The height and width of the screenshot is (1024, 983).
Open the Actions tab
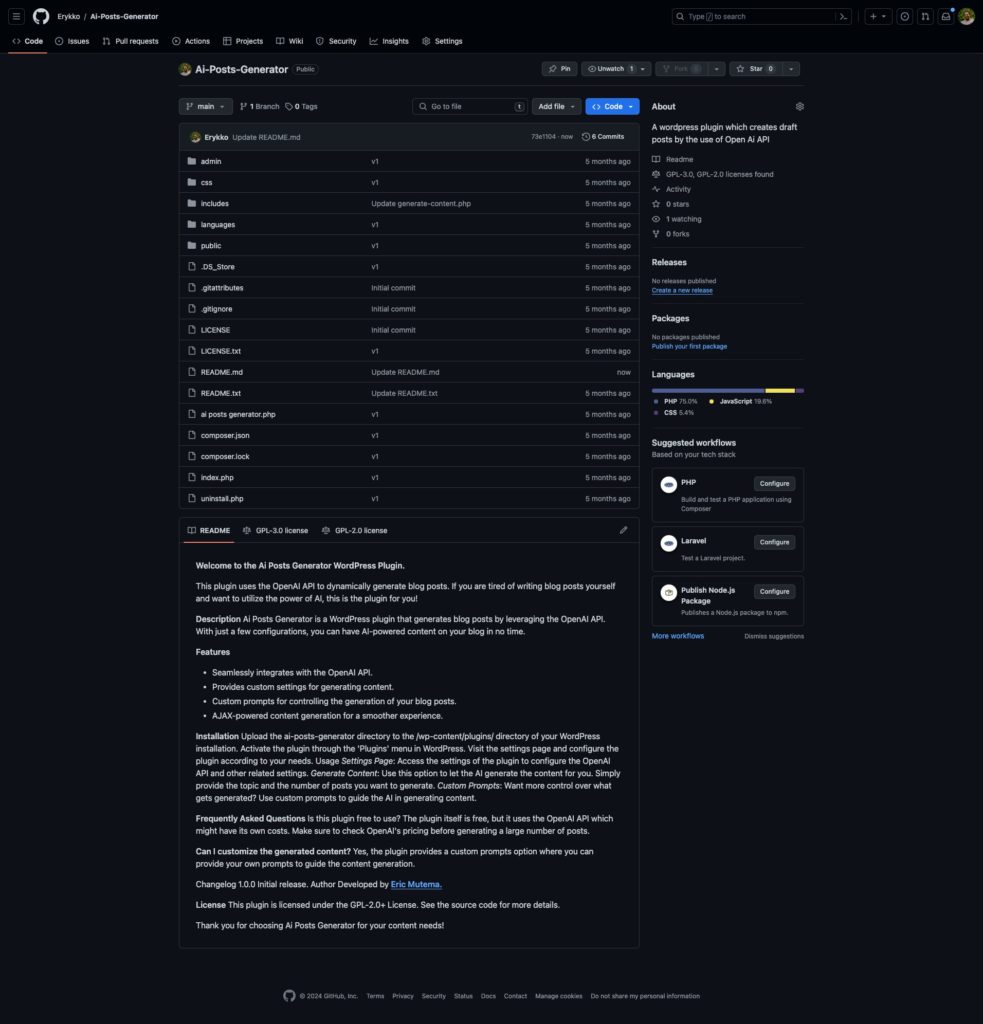click(191, 41)
